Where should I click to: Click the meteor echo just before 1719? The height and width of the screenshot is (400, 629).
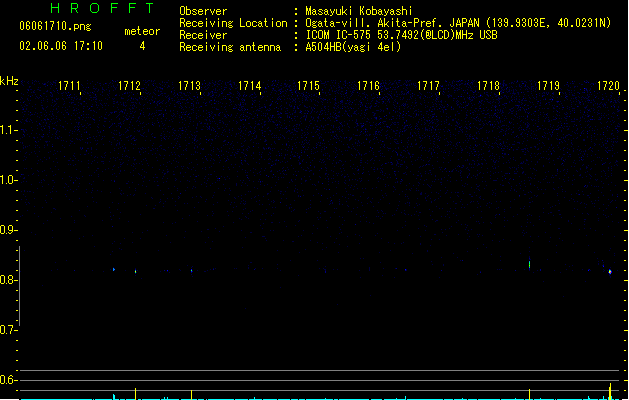point(530,264)
